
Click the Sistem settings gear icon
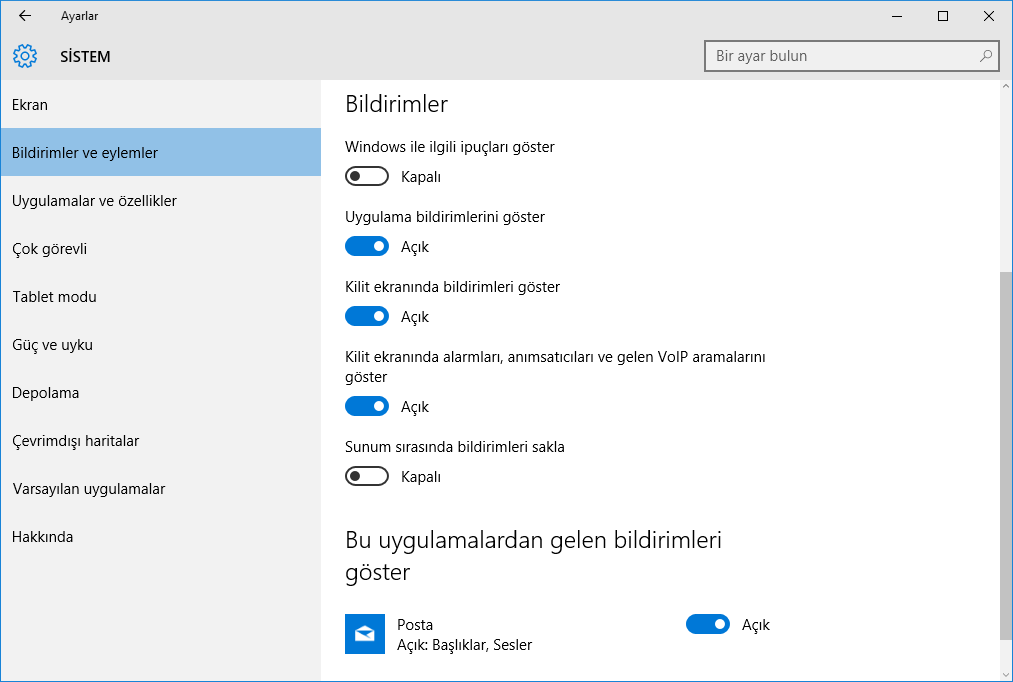26,57
